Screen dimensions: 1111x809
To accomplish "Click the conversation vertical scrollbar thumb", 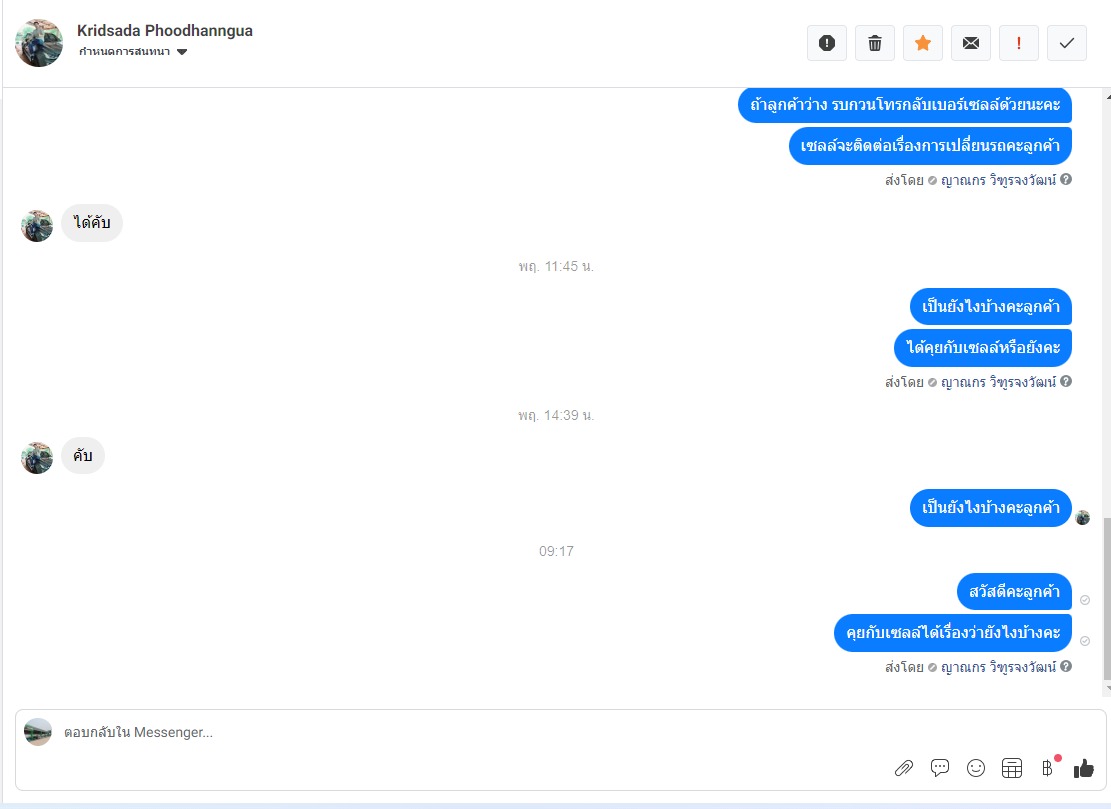I will click(x=1107, y=599).
